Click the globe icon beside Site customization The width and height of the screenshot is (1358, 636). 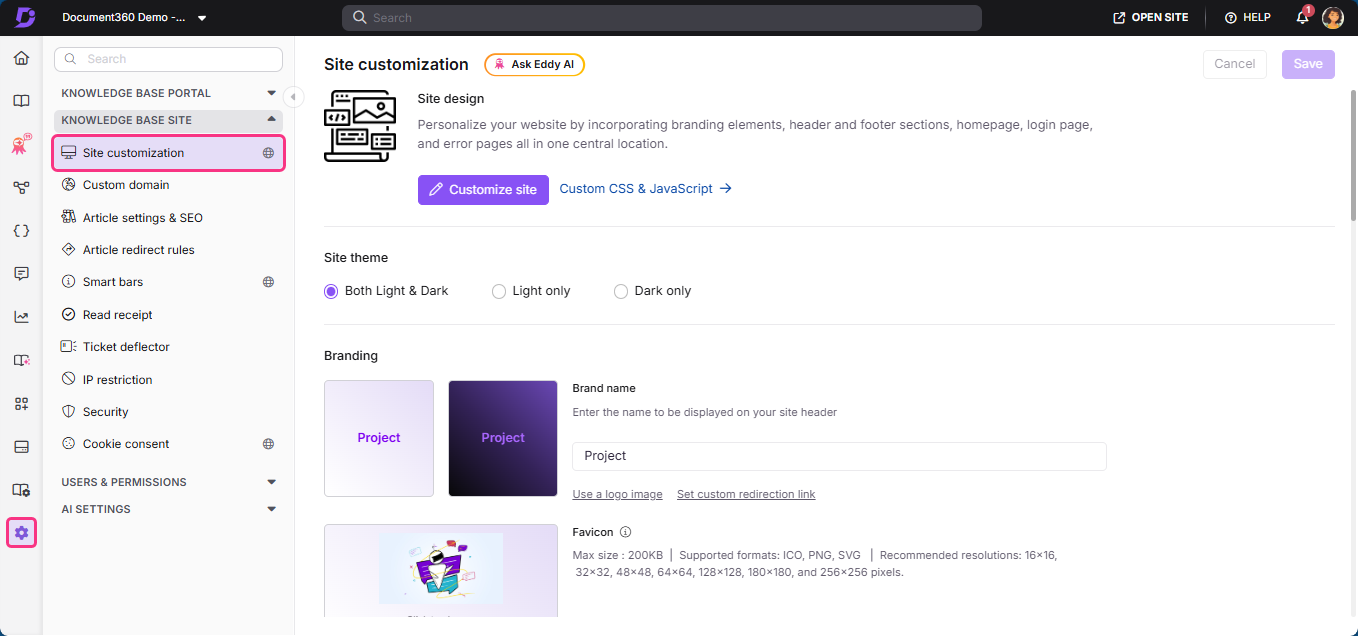point(268,153)
